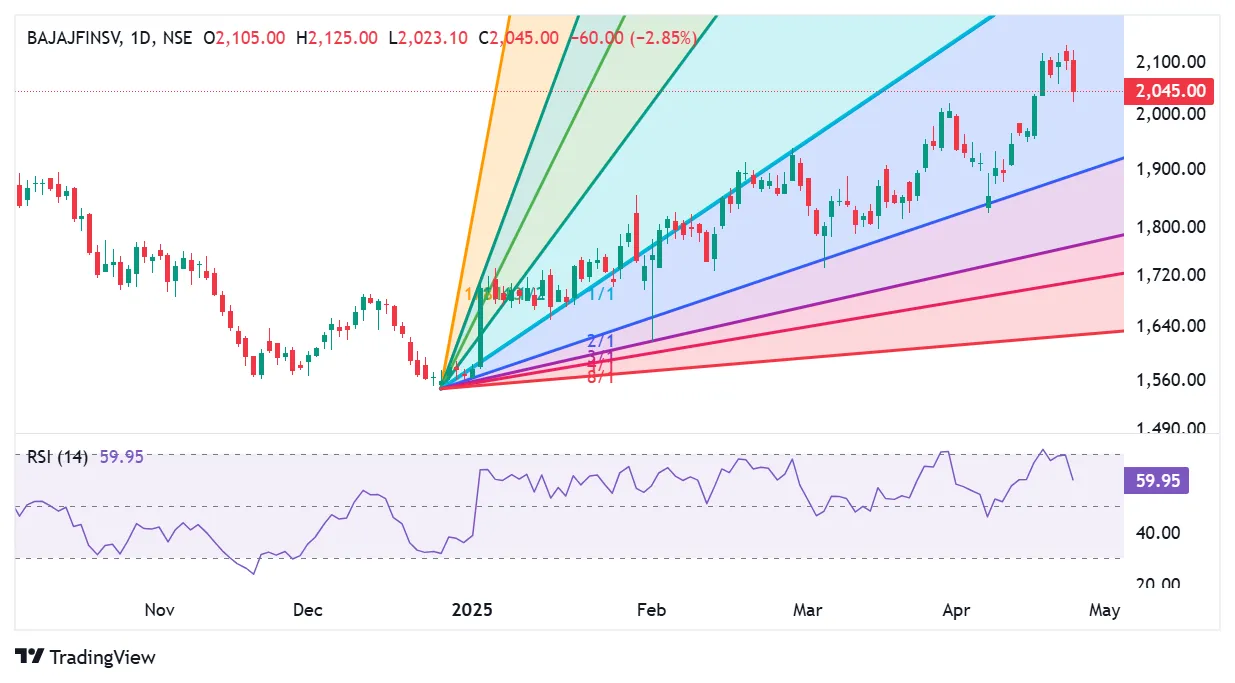1235x683 pixels.
Task: Click the 2,000.00 price axis label
Action: point(1170,114)
